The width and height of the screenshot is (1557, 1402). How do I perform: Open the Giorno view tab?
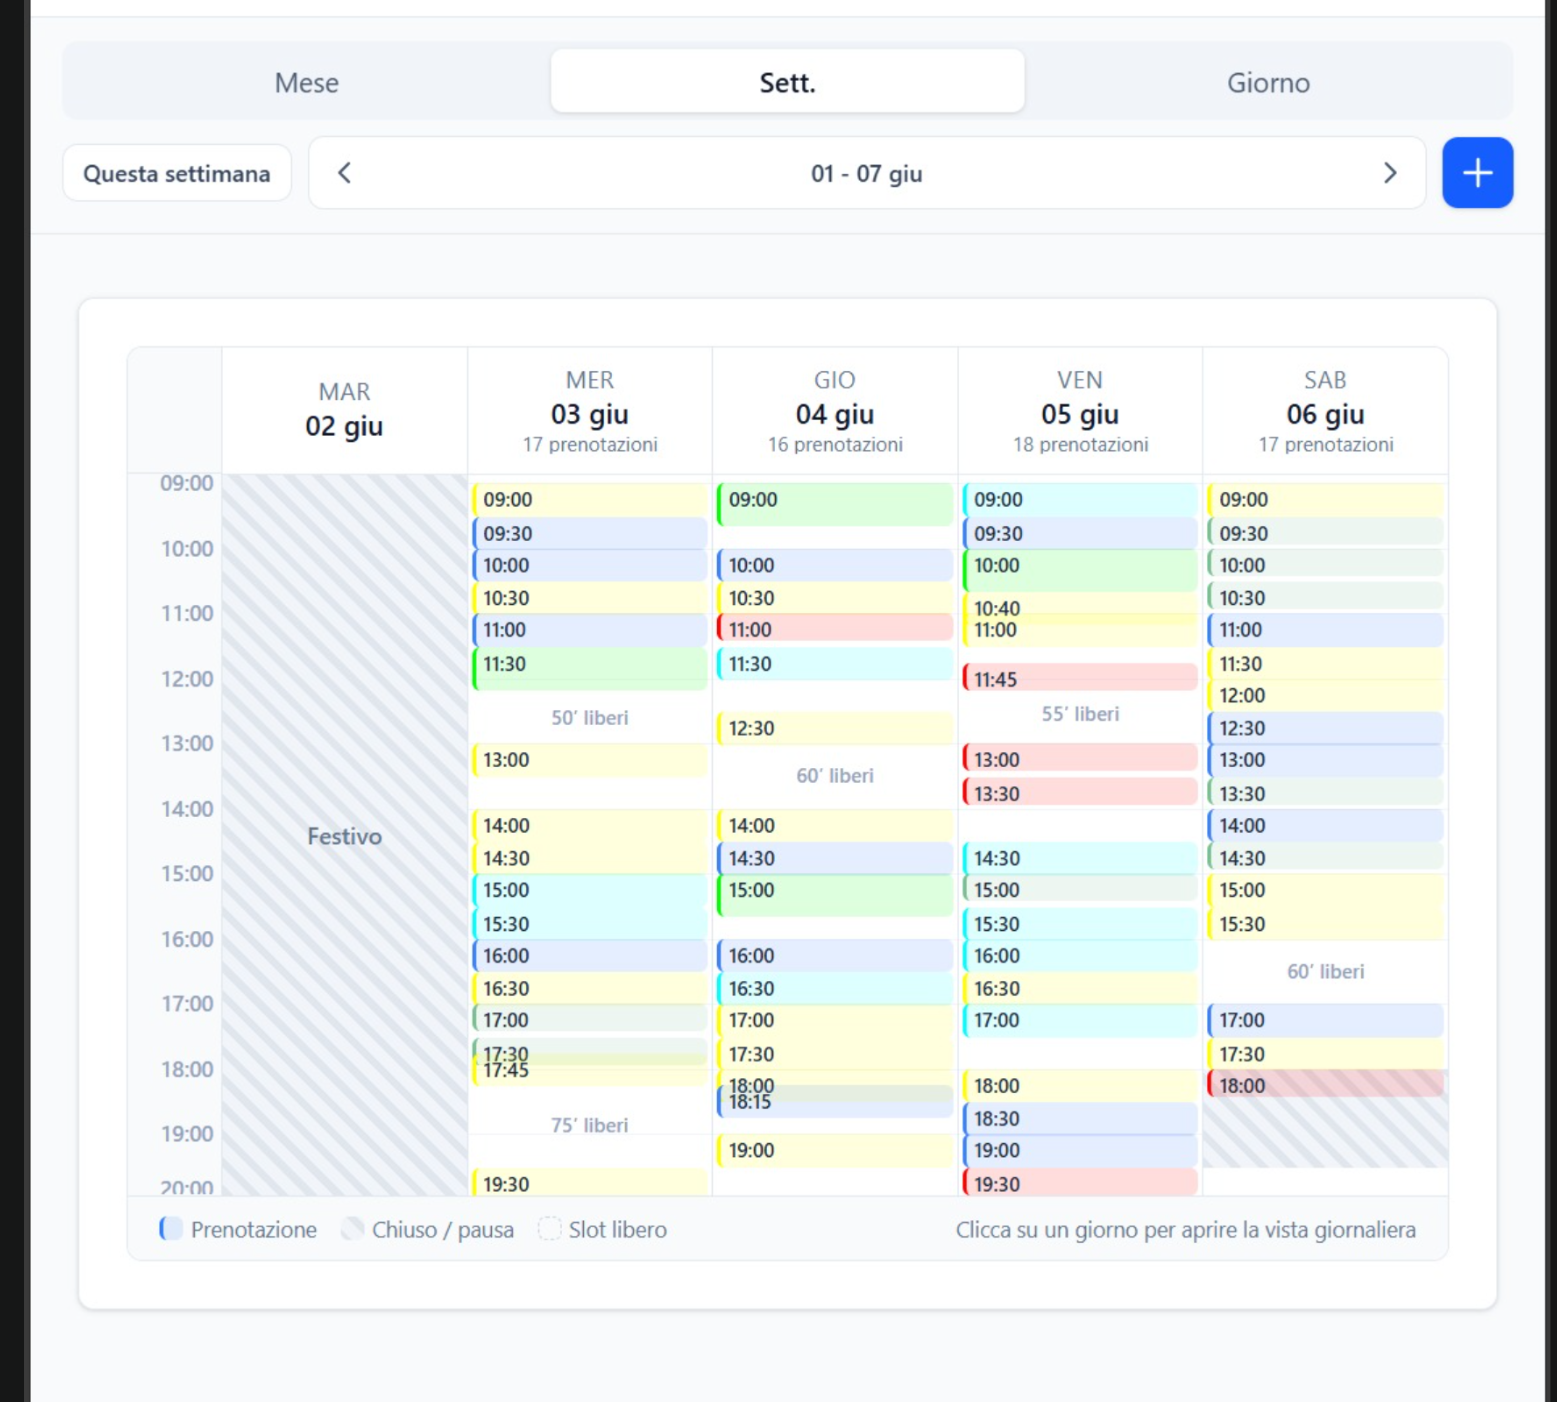coord(1268,82)
